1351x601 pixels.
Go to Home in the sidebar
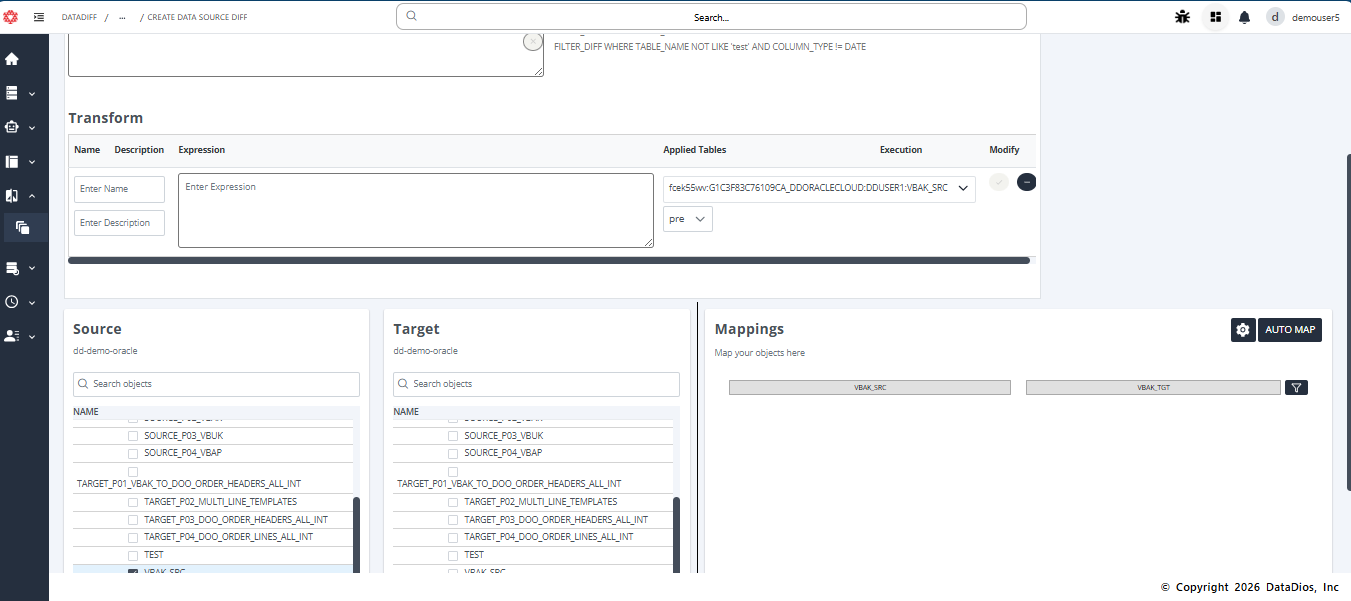(x=12, y=59)
